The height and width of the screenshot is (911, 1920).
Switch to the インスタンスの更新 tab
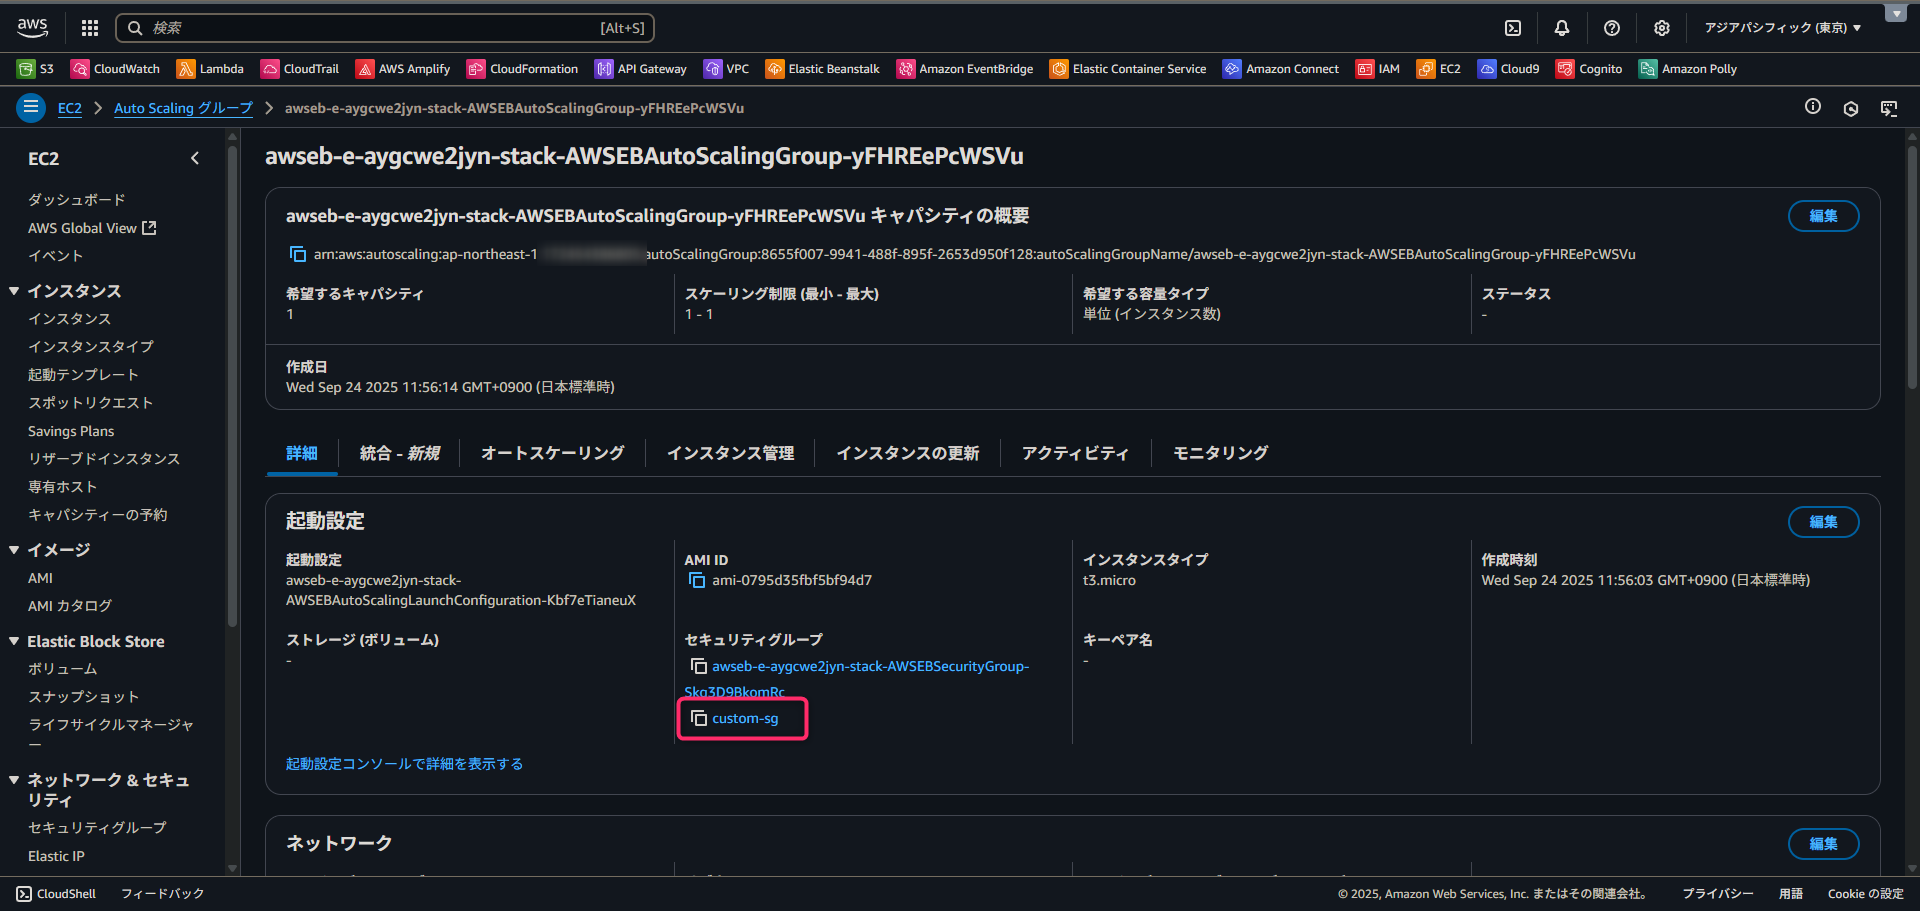click(x=908, y=453)
